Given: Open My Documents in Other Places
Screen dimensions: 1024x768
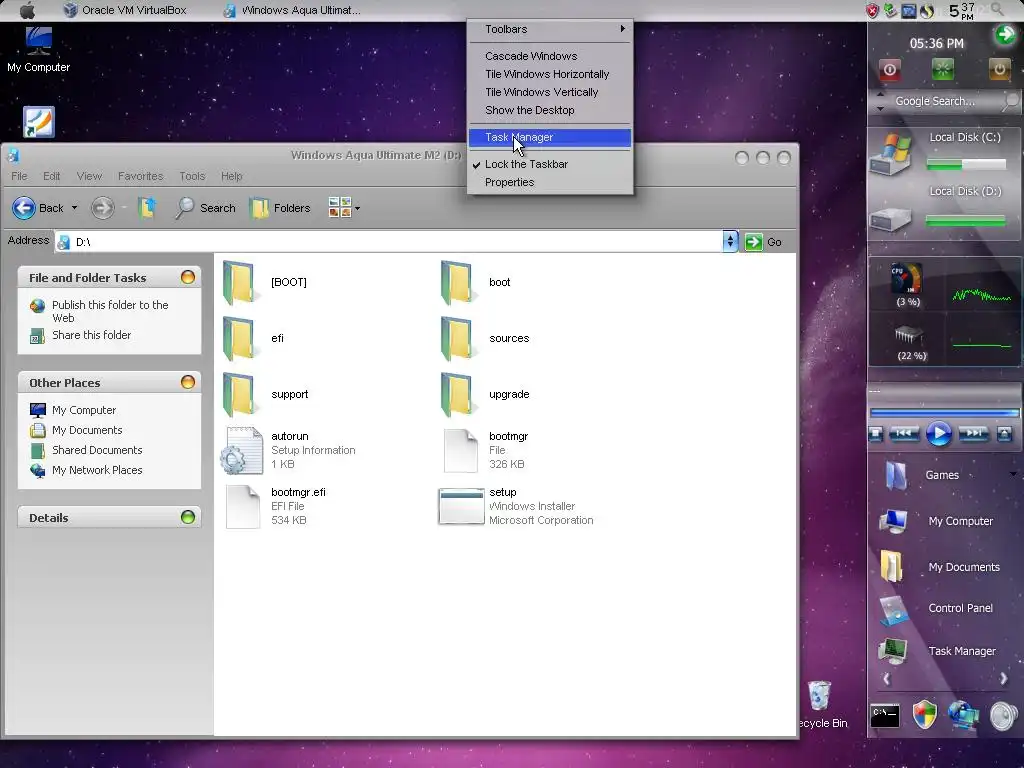Looking at the screenshot, I should [x=87, y=430].
